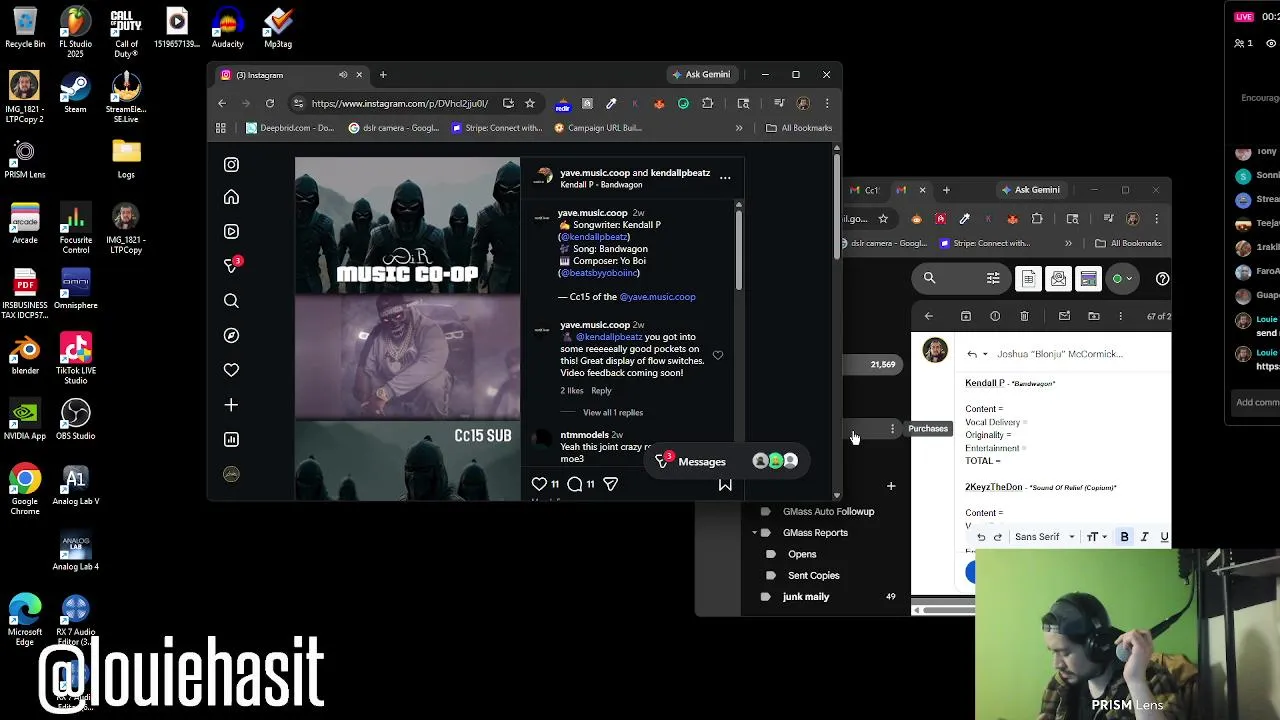
Task: Go back to Gmail inbox arrow
Action: point(928,316)
